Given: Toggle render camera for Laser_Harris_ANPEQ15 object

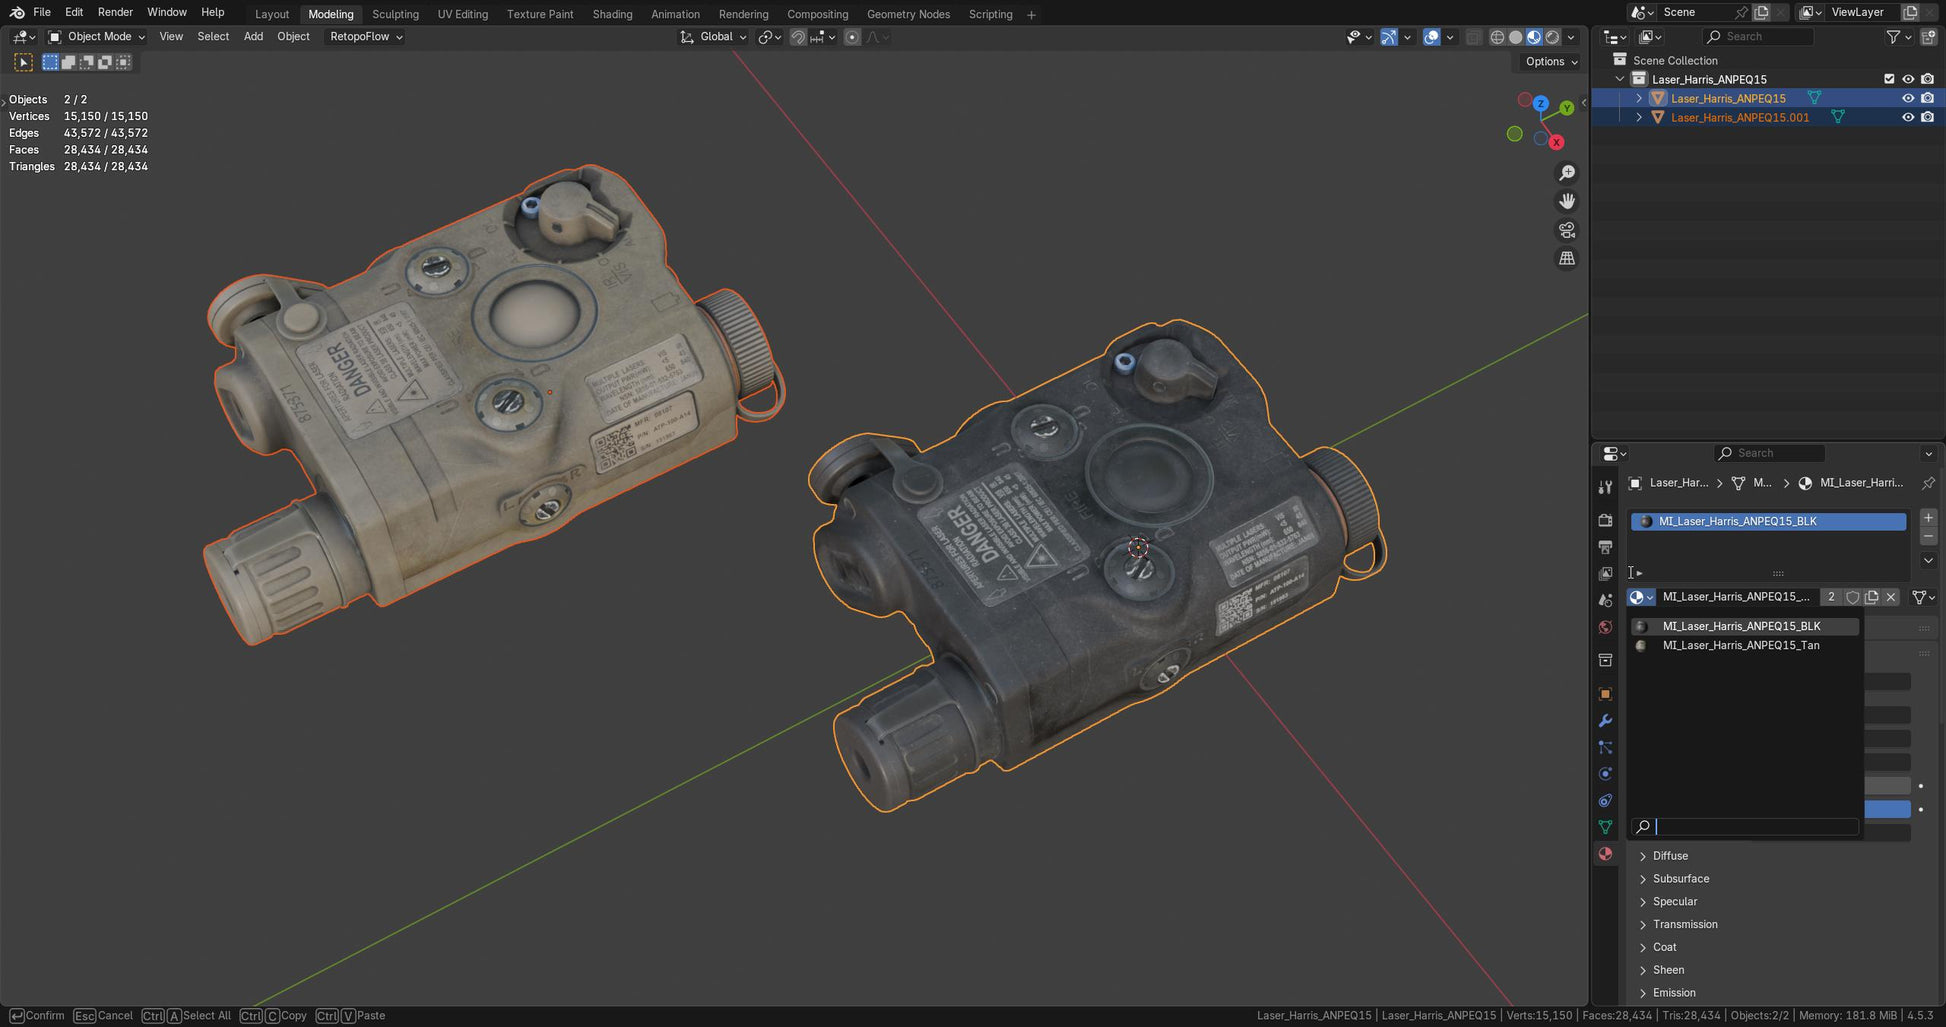Looking at the screenshot, I should click(x=1927, y=98).
